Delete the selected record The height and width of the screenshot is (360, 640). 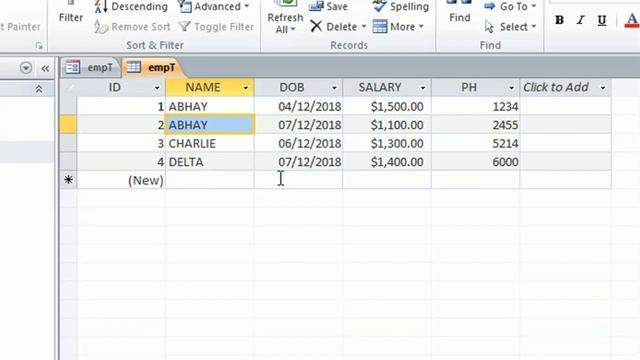pyautogui.click(x=333, y=27)
